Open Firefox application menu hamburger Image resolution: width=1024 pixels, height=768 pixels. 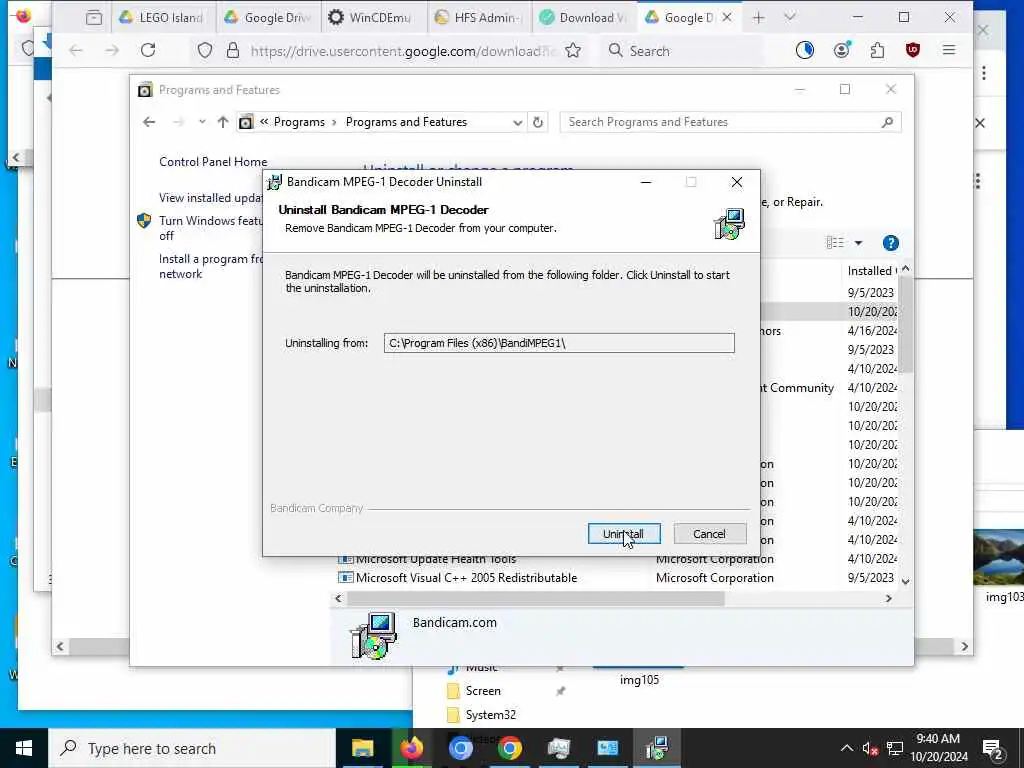(x=949, y=50)
